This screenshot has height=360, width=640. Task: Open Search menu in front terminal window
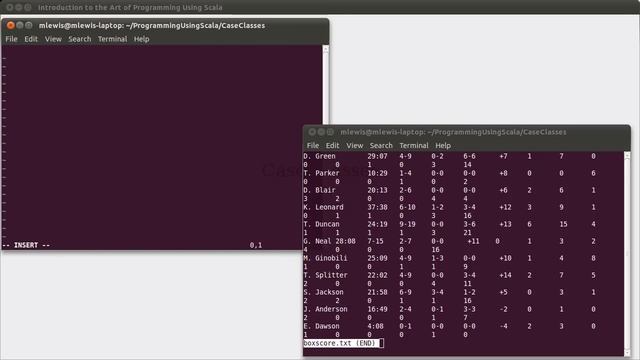(80, 39)
